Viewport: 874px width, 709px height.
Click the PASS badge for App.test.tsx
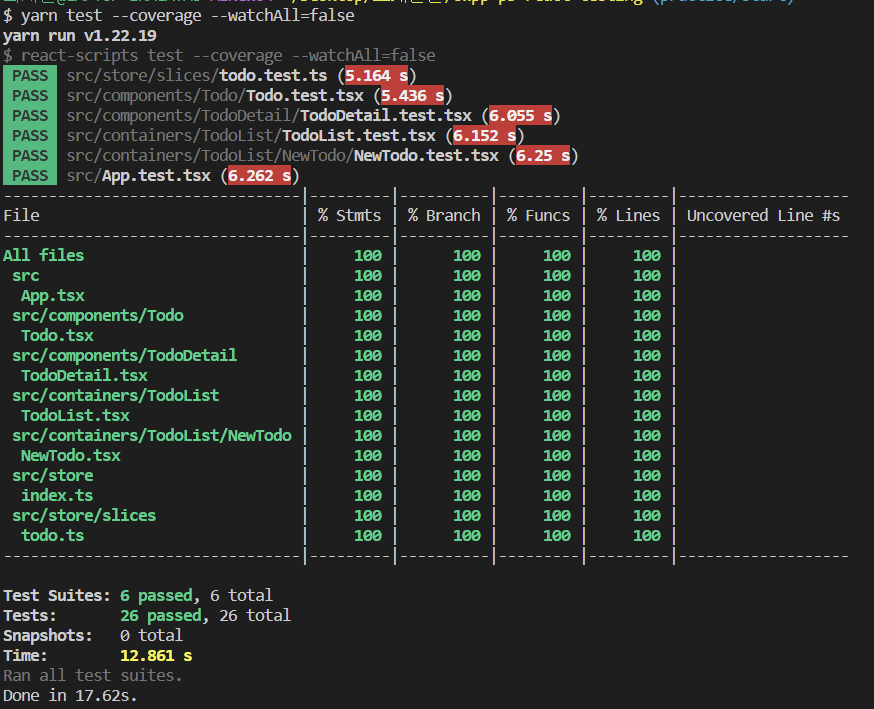30,176
